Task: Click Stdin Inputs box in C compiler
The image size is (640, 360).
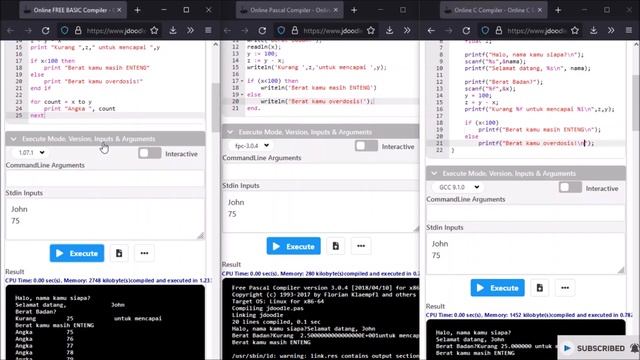Action: [526, 253]
